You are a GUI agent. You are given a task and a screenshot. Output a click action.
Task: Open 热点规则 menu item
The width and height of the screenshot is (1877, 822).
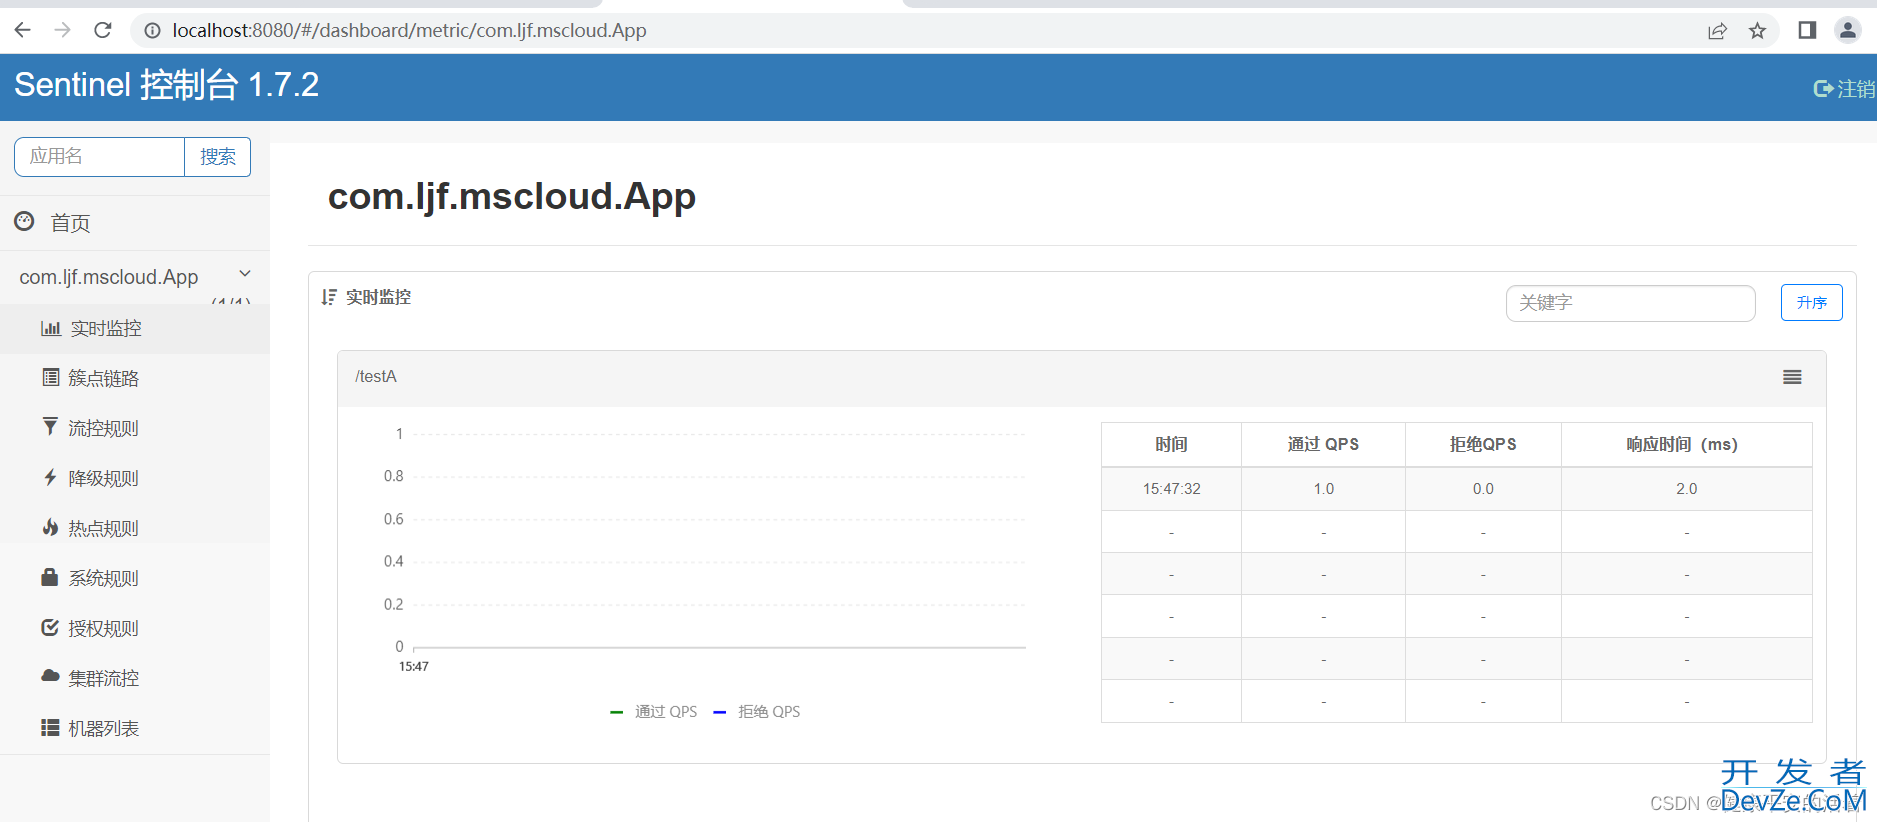click(135, 528)
